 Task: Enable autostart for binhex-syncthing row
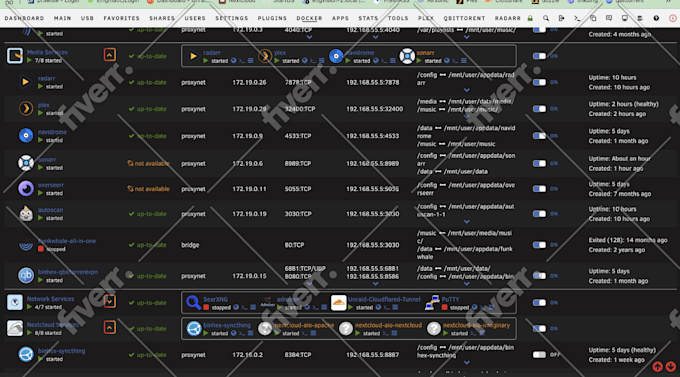click(x=539, y=355)
